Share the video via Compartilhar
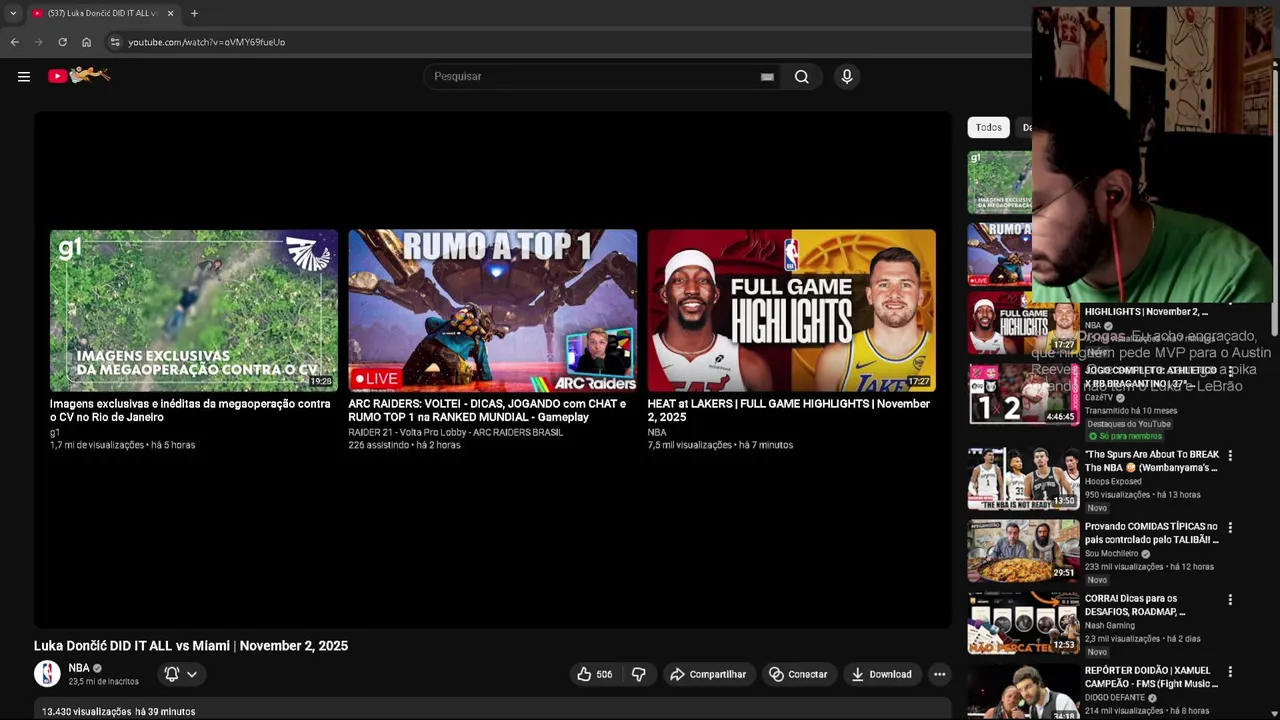Screen dimensions: 1280x720 point(708,674)
